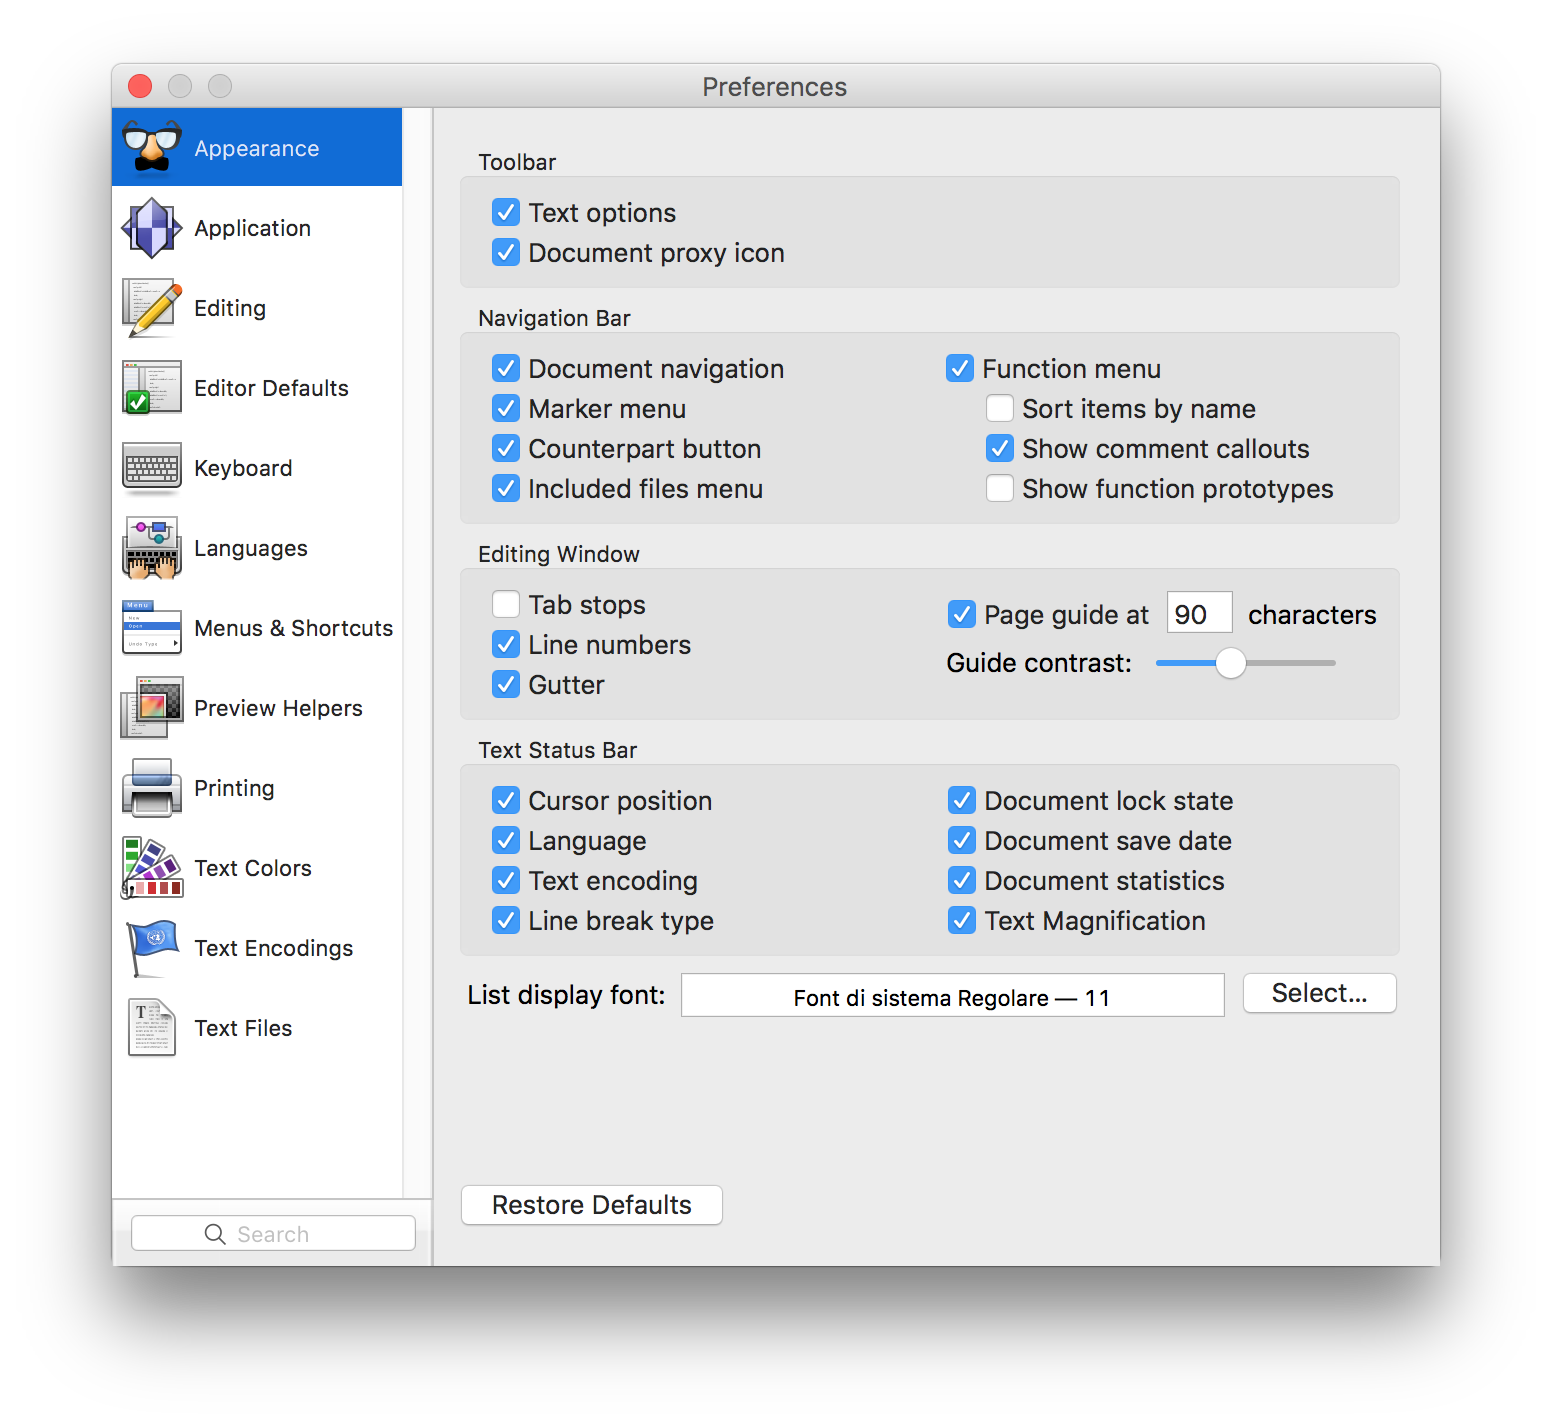Open the Keyboard preferences icon
The image size is (1552, 1426).
coord(152,468)
